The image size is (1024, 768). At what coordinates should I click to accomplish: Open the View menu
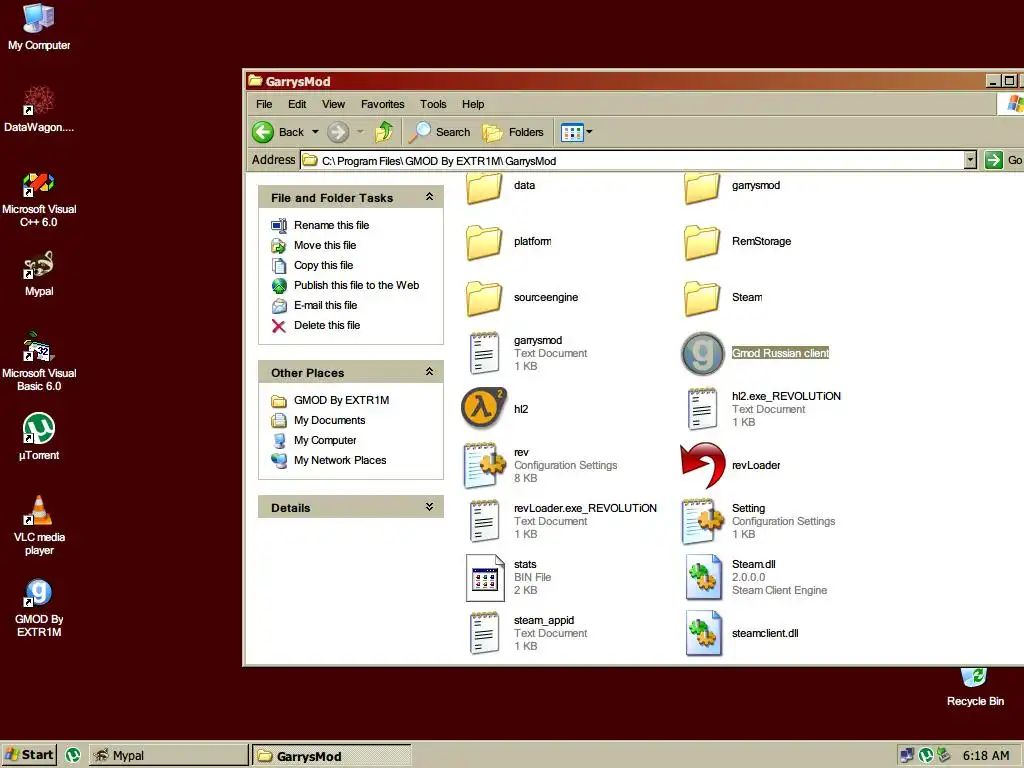coord(333,104)
